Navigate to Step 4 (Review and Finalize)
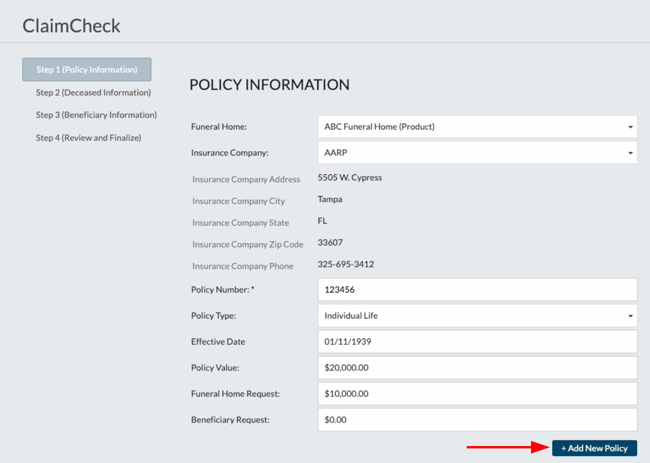This screenshot has width=650, height=463. [x=88, y=138]
